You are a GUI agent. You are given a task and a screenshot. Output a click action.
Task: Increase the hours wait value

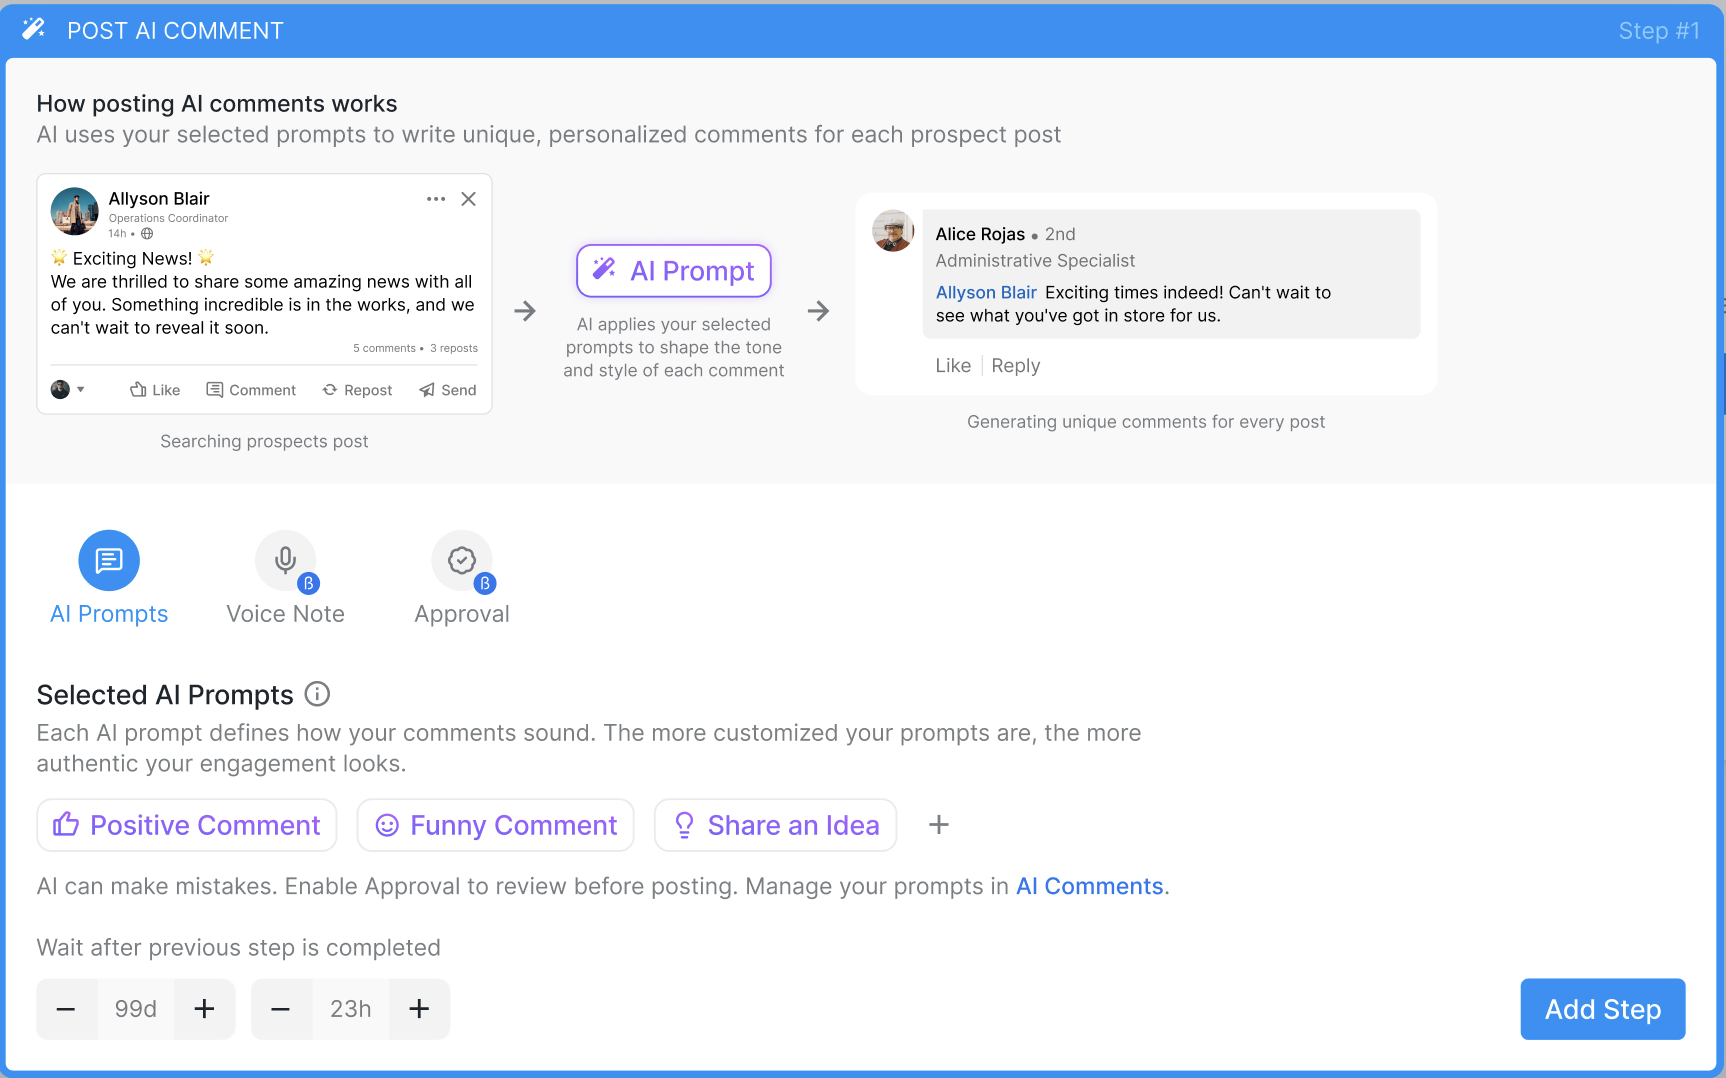(x=419, y=1009)
